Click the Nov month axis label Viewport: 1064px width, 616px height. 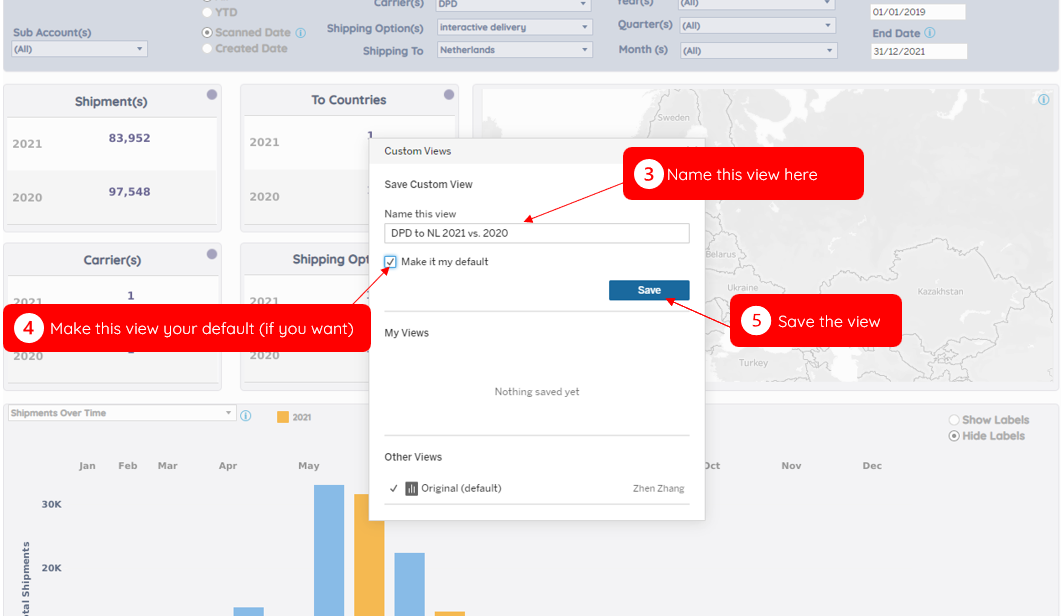(x=791, y=466)
